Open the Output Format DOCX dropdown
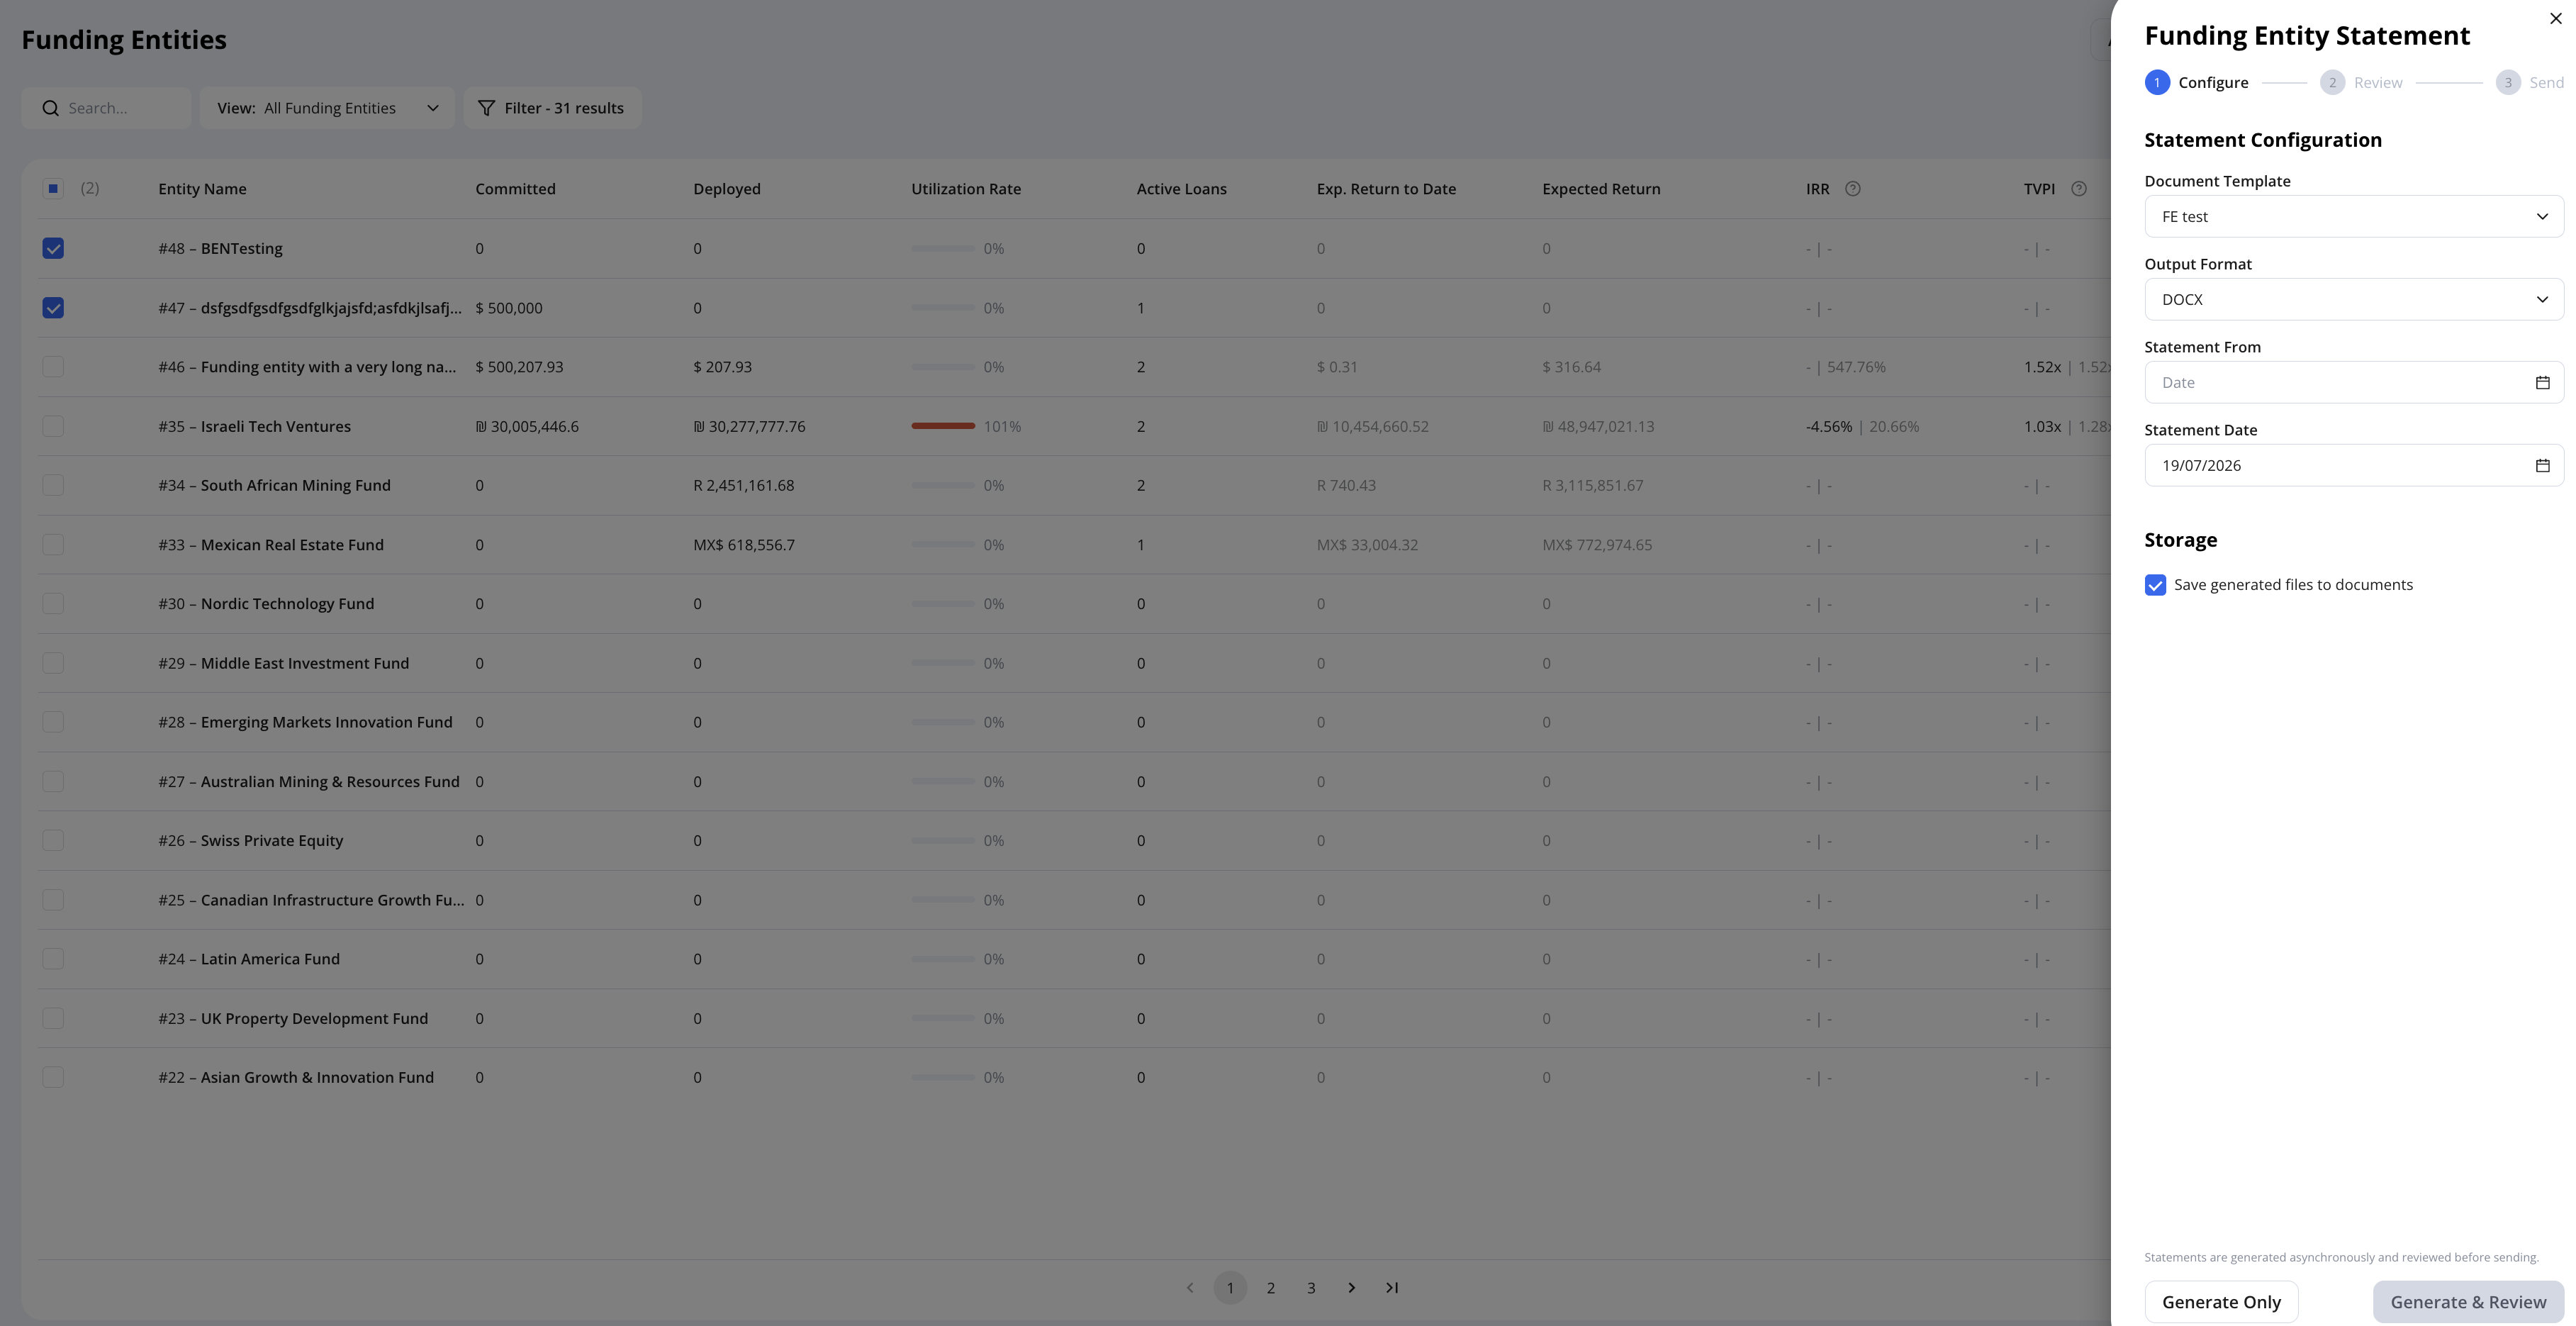2576x1326 pixels. pyautogui.click(x=2354, y=300)
